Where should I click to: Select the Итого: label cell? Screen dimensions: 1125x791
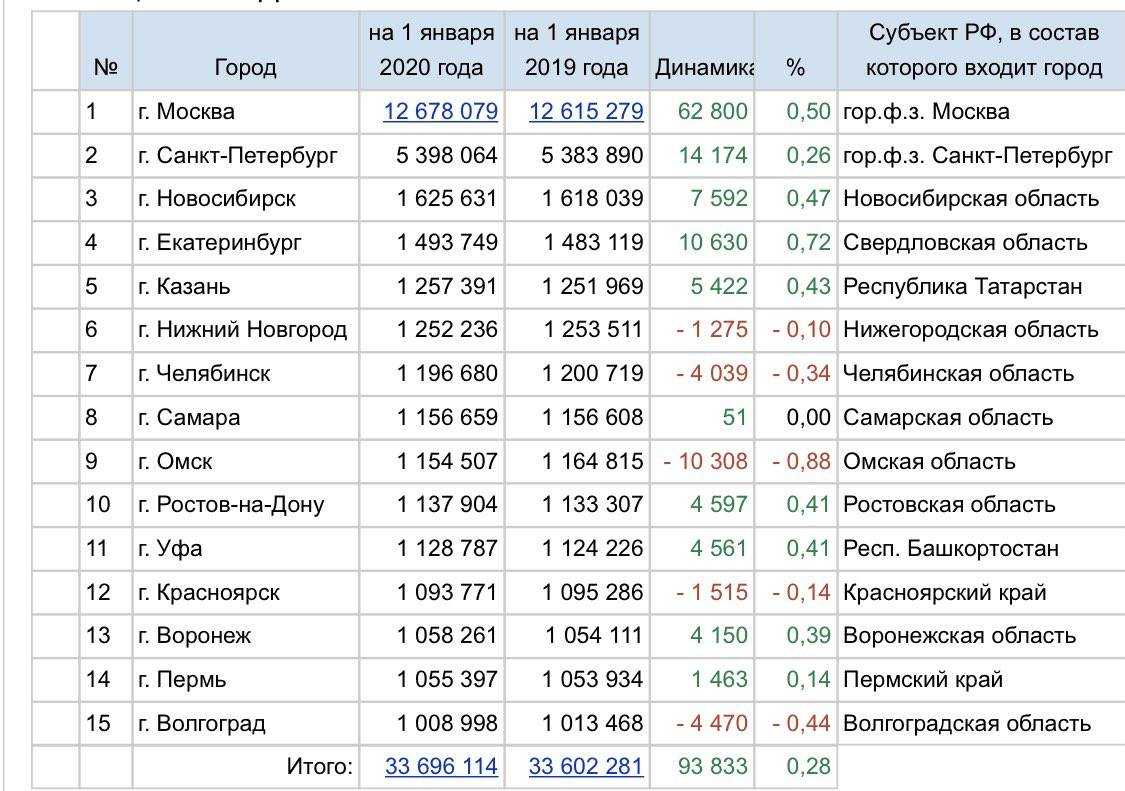click(245, 766)
